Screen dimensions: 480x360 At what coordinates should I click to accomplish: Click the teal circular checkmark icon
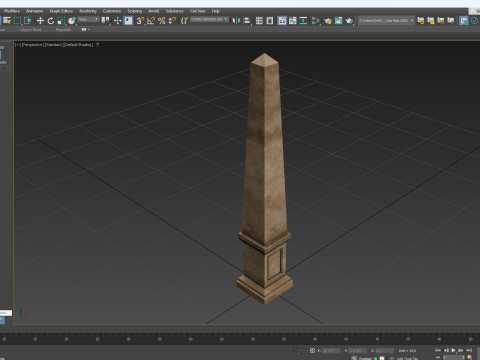click(474, 21)
